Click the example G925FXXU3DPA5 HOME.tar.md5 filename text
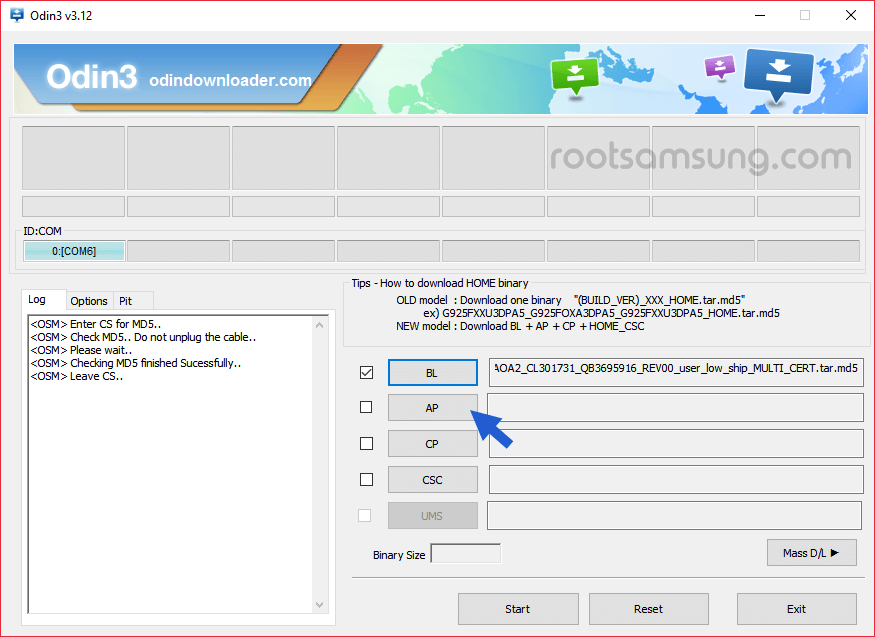Viewport: 875px width, 637px height. pyautogui.click(x=611, y=313)
